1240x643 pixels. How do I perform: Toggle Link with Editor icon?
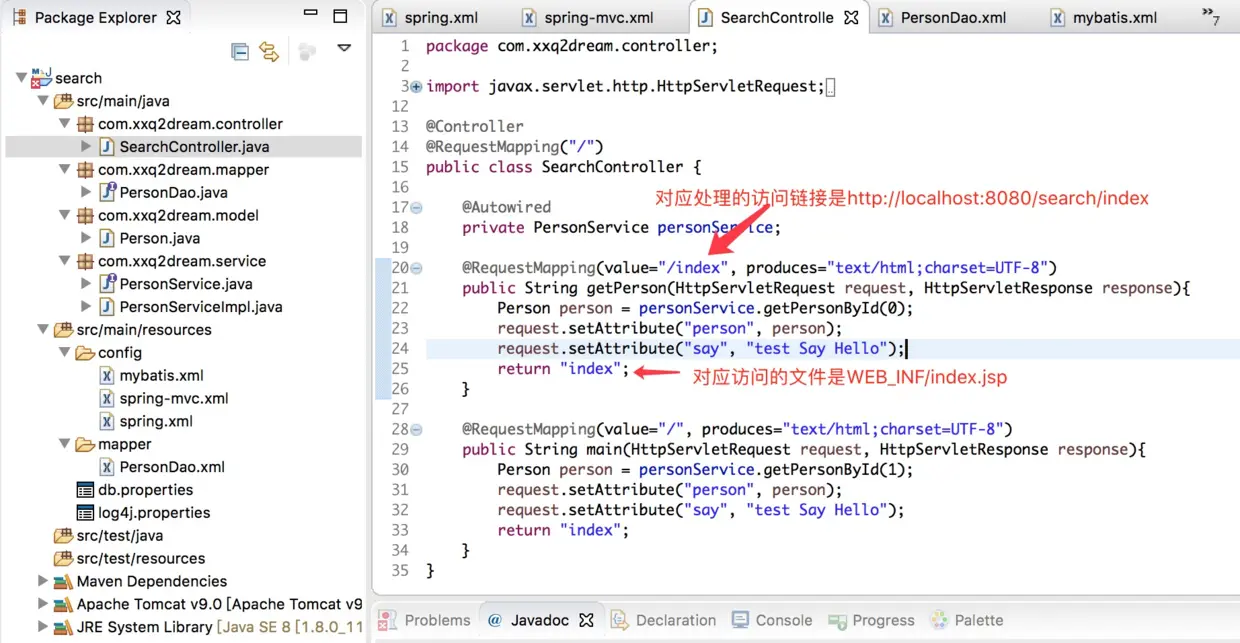tap(269, 52)
